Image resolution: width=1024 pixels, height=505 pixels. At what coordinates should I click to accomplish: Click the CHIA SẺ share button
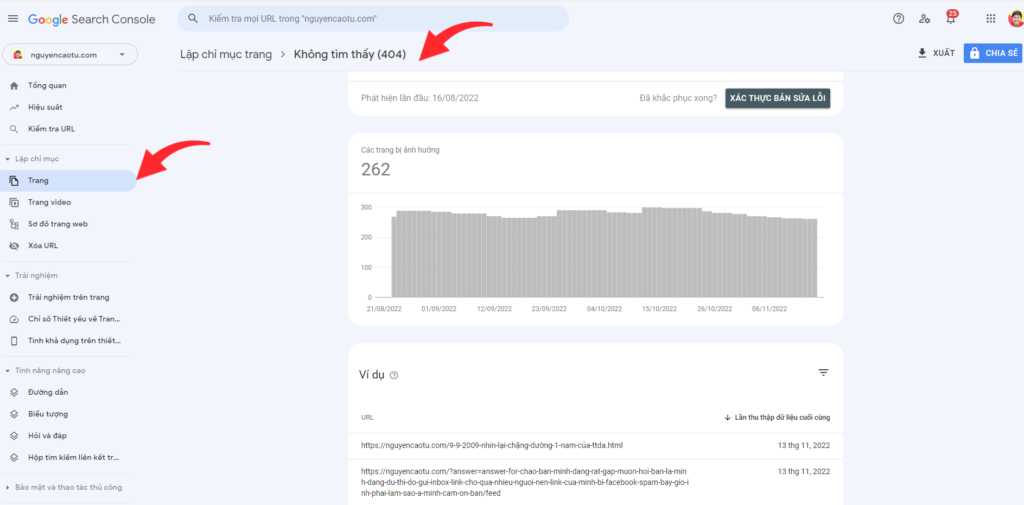(x=992, y=53)
